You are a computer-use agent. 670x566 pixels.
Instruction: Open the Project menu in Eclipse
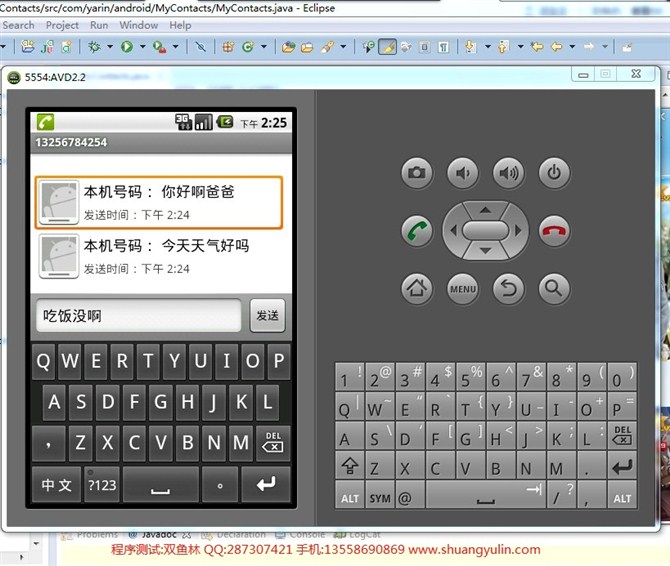point(62,25)
